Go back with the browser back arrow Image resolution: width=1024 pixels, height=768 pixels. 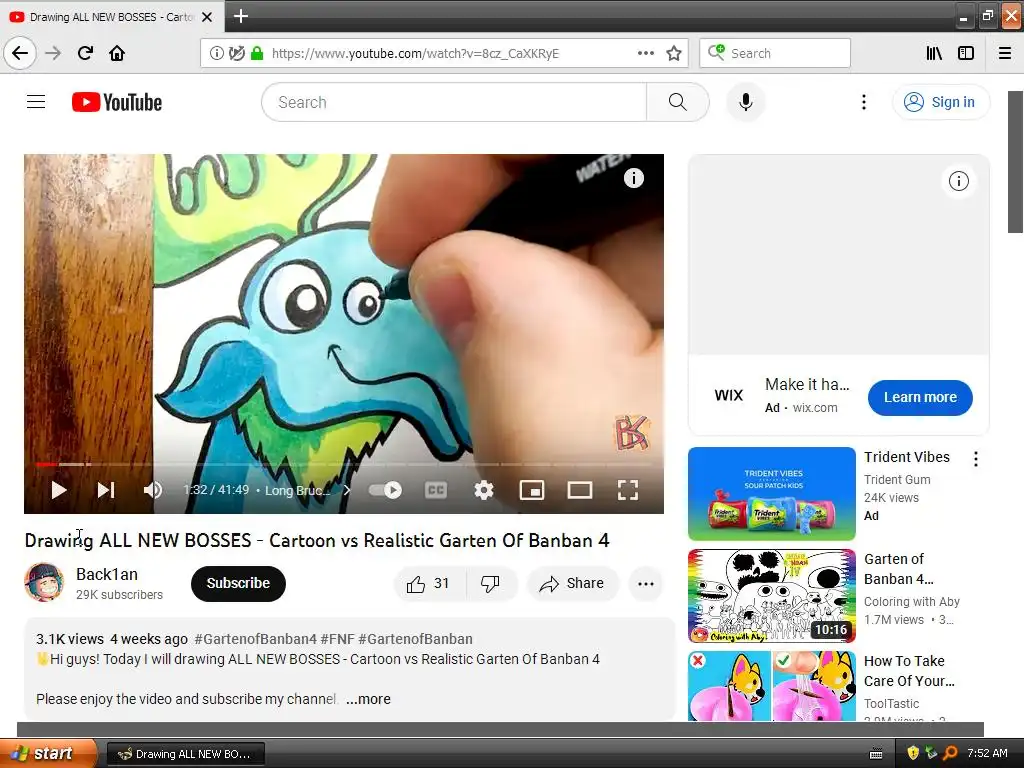click(x=20, y=53)
